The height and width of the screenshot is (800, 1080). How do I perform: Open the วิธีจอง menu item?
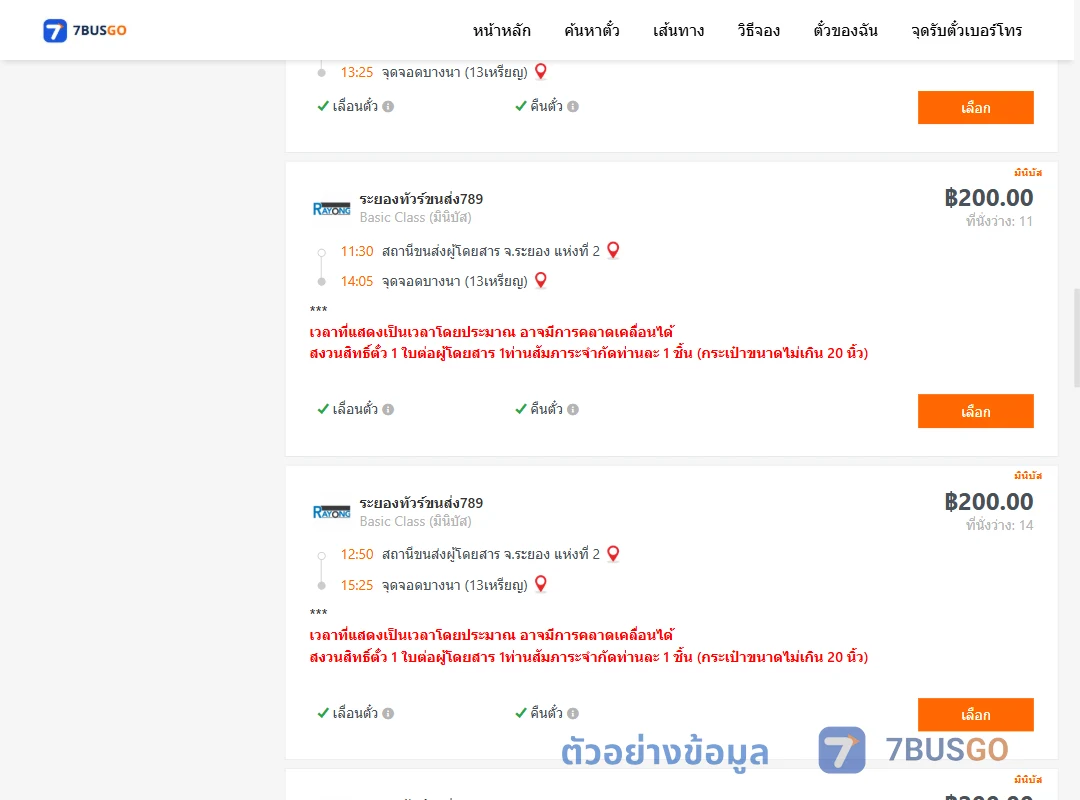tap(758, 30)
